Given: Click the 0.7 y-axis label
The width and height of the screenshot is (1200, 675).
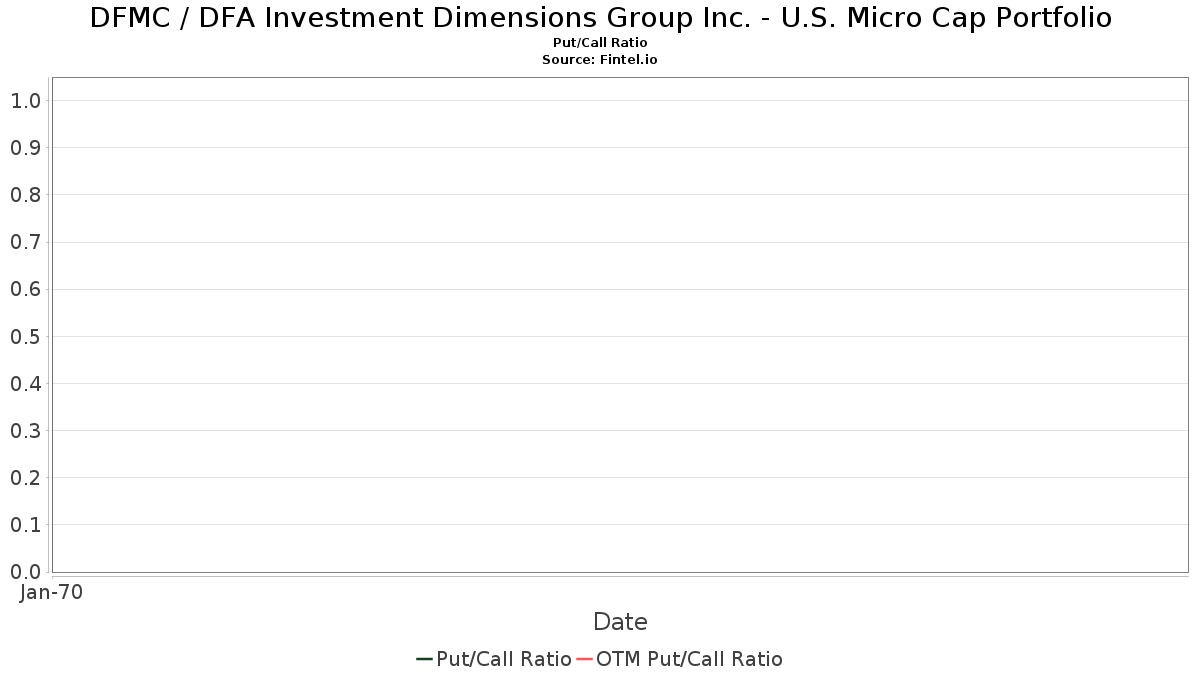Looking at the screenshot, I should (x=25, y=242).
